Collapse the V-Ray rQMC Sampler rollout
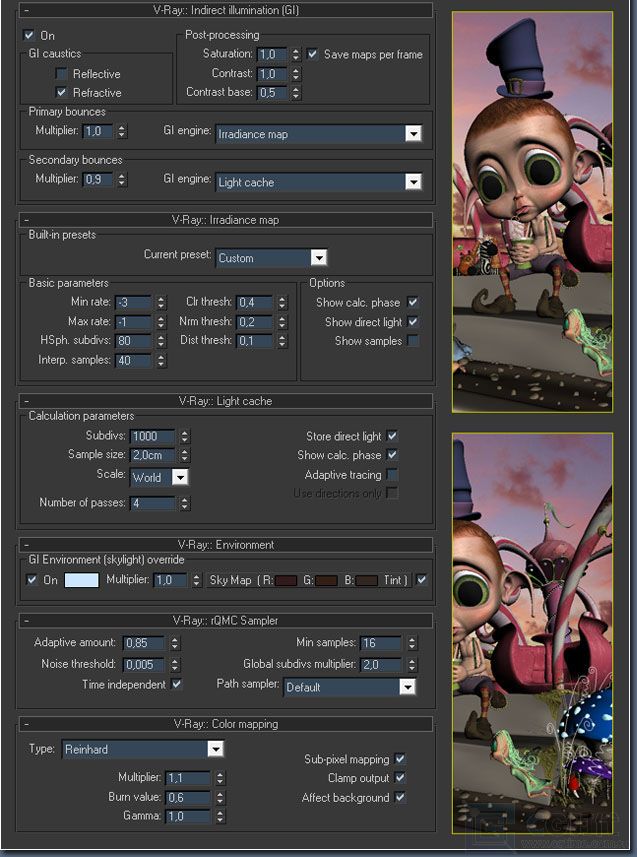Image resolution: width=637 pixels, height=857 pixels. tap(226, 620)
